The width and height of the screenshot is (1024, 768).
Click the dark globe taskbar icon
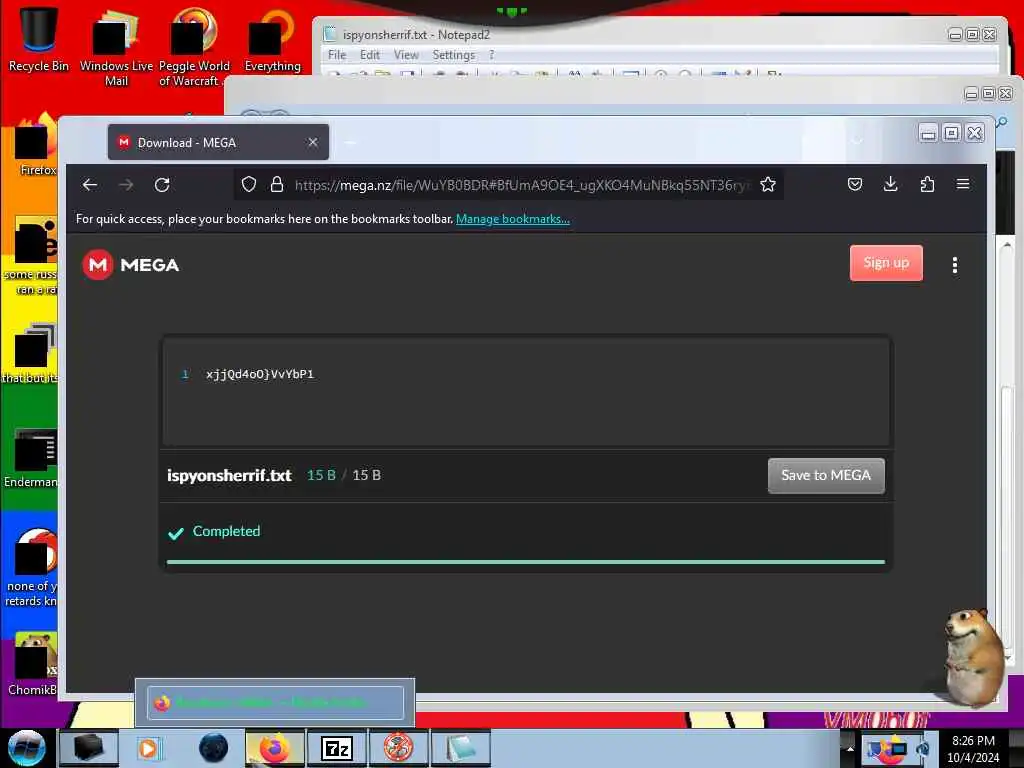pos(214,748)
